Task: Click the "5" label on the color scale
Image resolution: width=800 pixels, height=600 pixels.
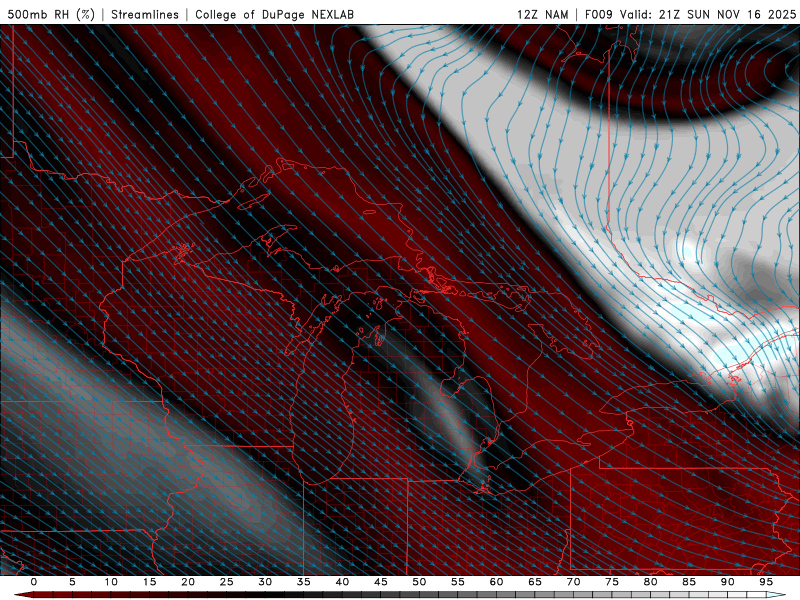Action: [72, 582]
